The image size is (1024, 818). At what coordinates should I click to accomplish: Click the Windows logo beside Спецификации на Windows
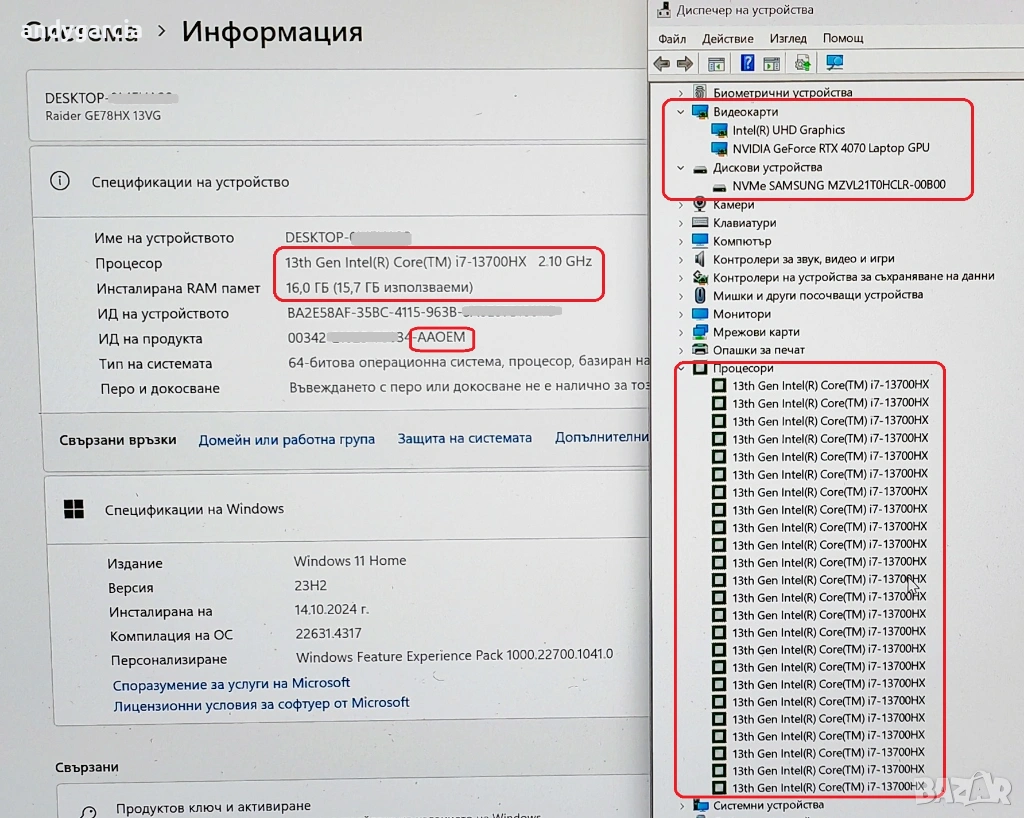[74, 509]
